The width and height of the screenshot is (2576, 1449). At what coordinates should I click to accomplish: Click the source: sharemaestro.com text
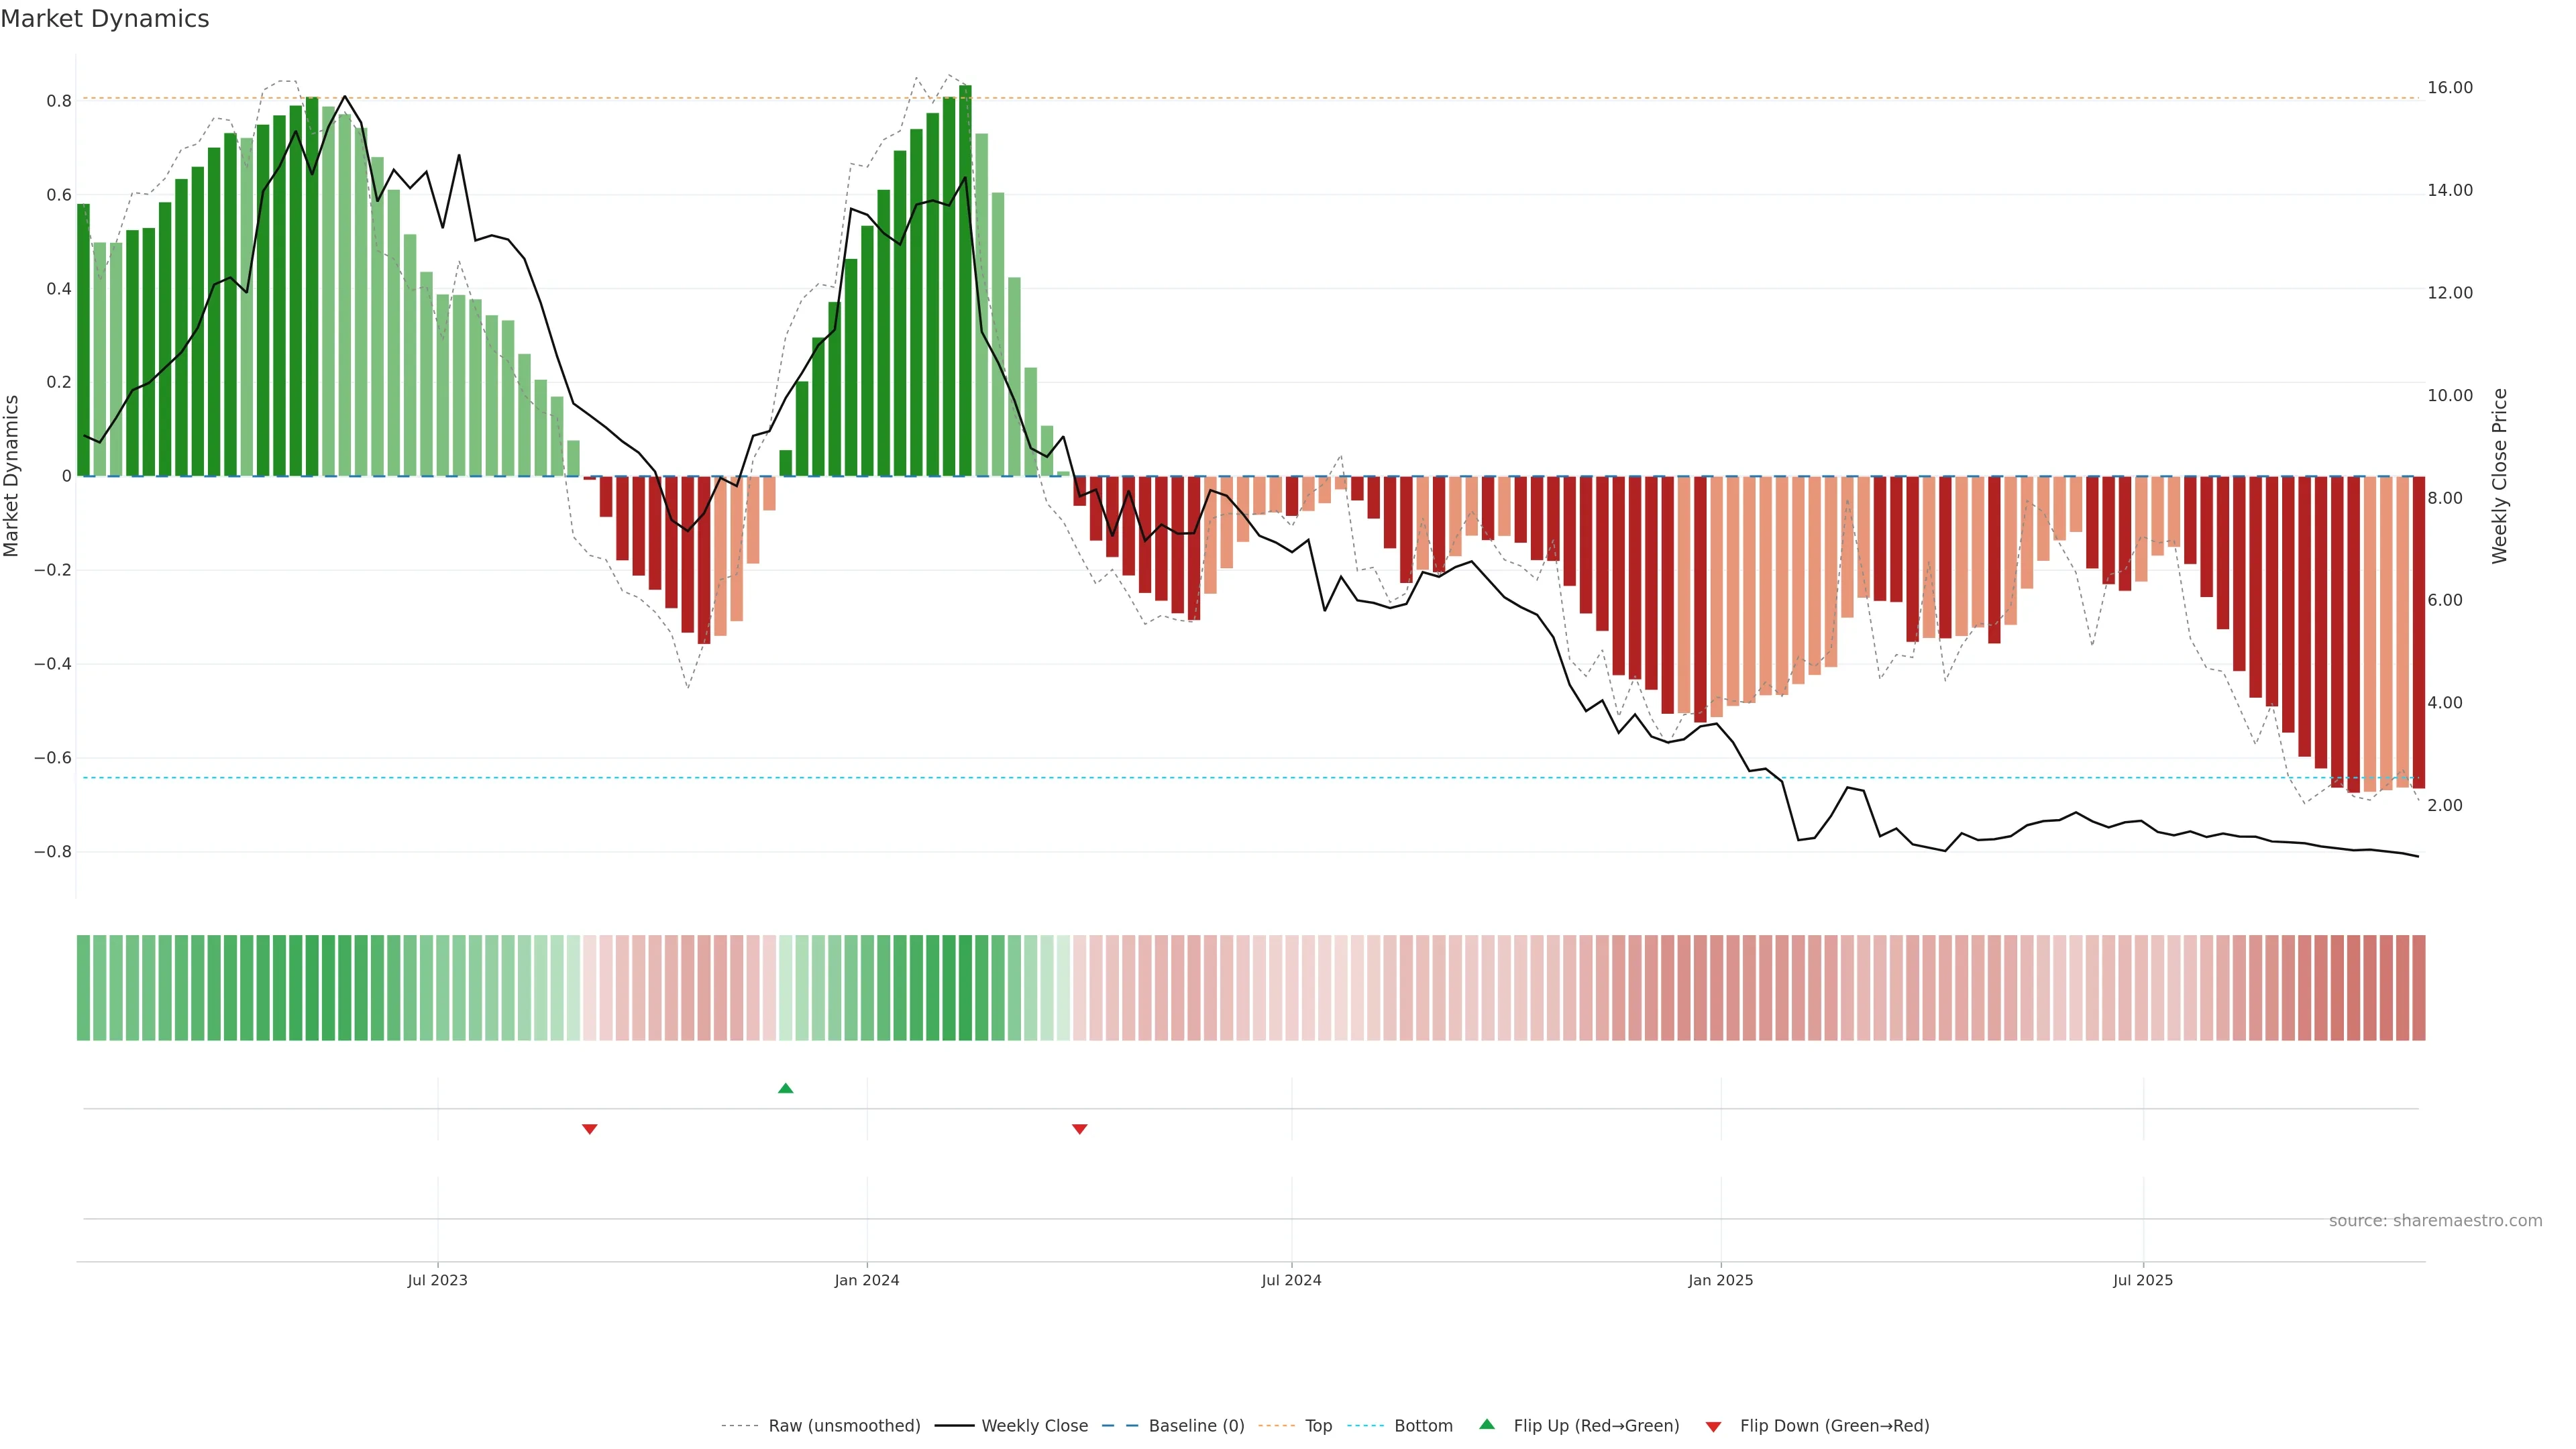click(x=2435, y=1221)
